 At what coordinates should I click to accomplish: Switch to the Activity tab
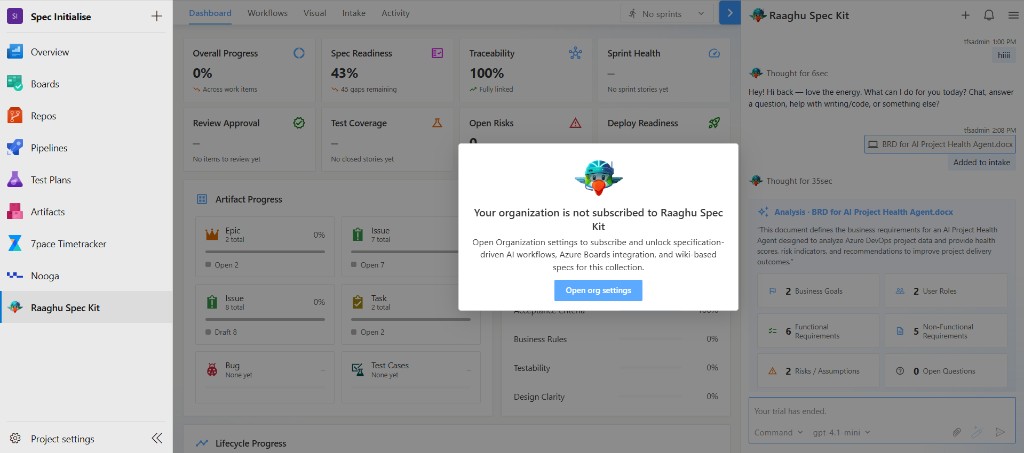tap(395, 13)
